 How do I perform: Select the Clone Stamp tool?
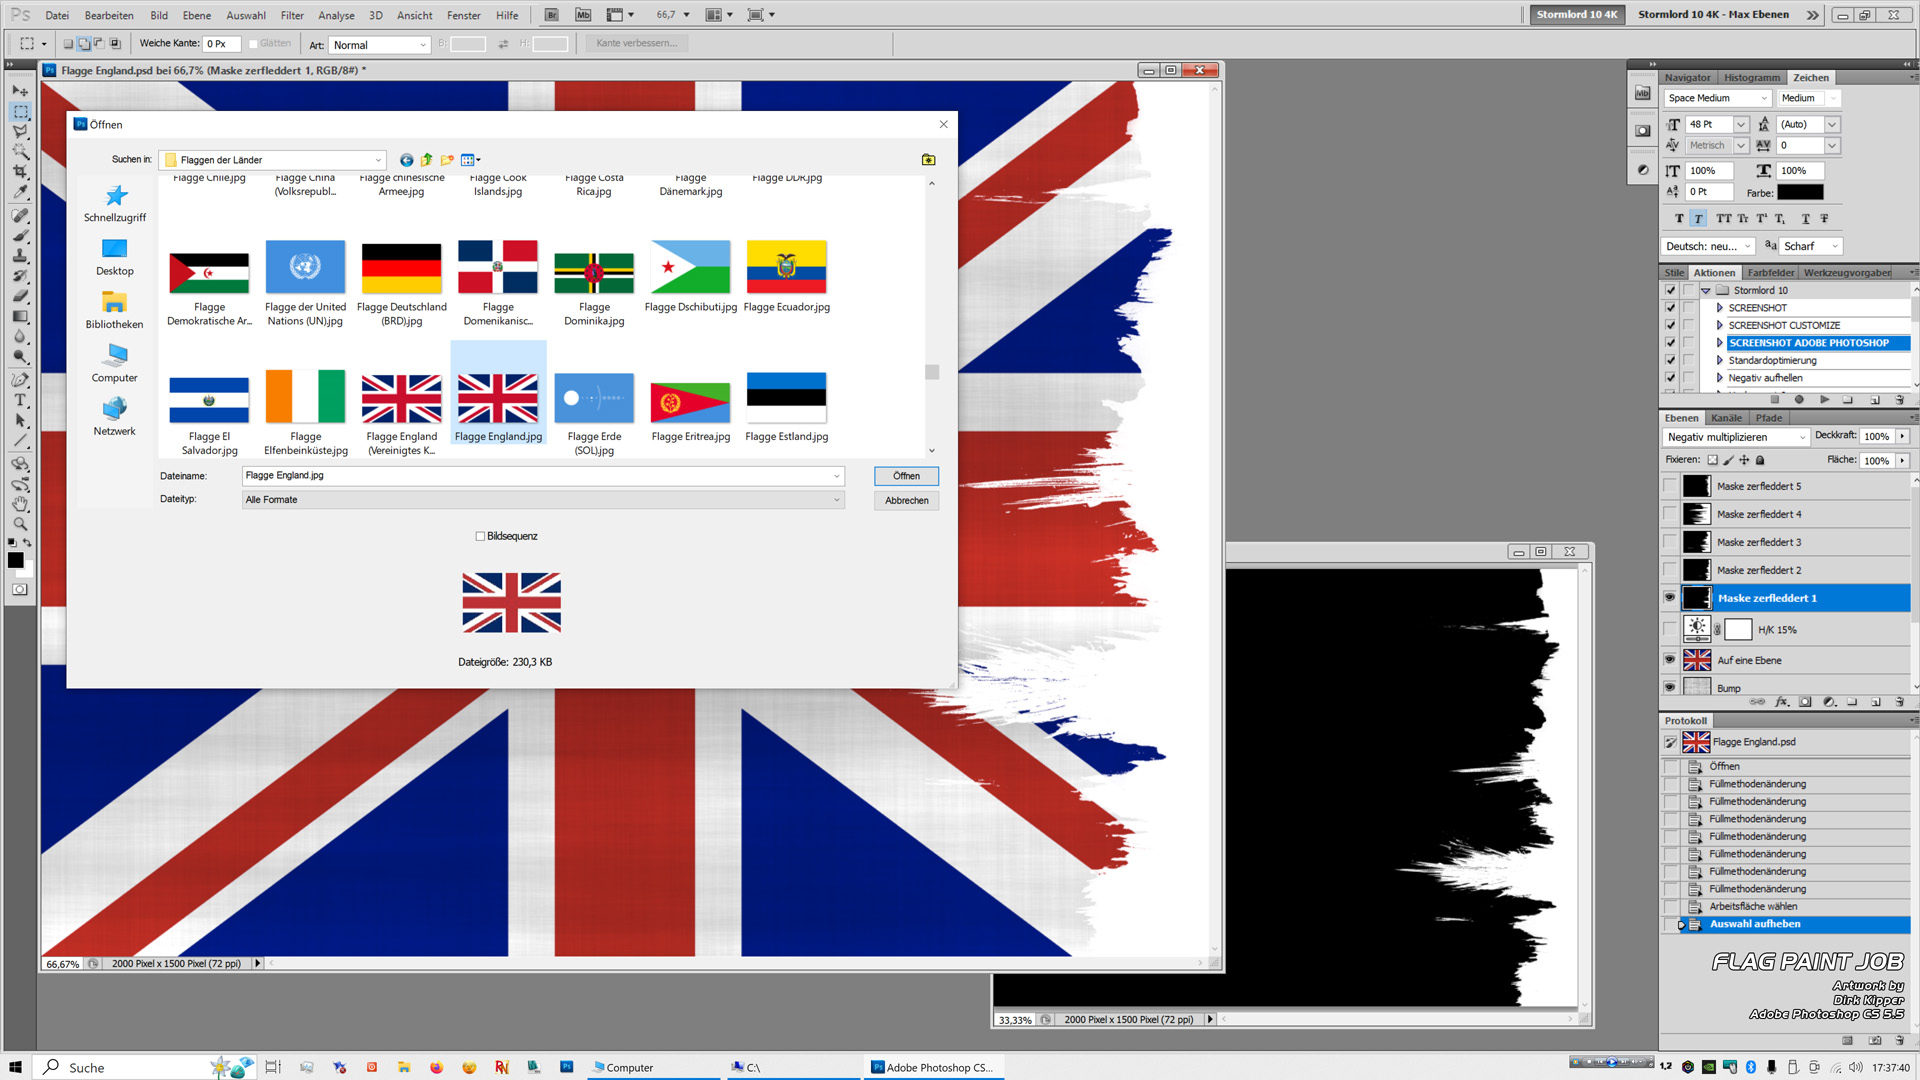(x=20, y=256)
